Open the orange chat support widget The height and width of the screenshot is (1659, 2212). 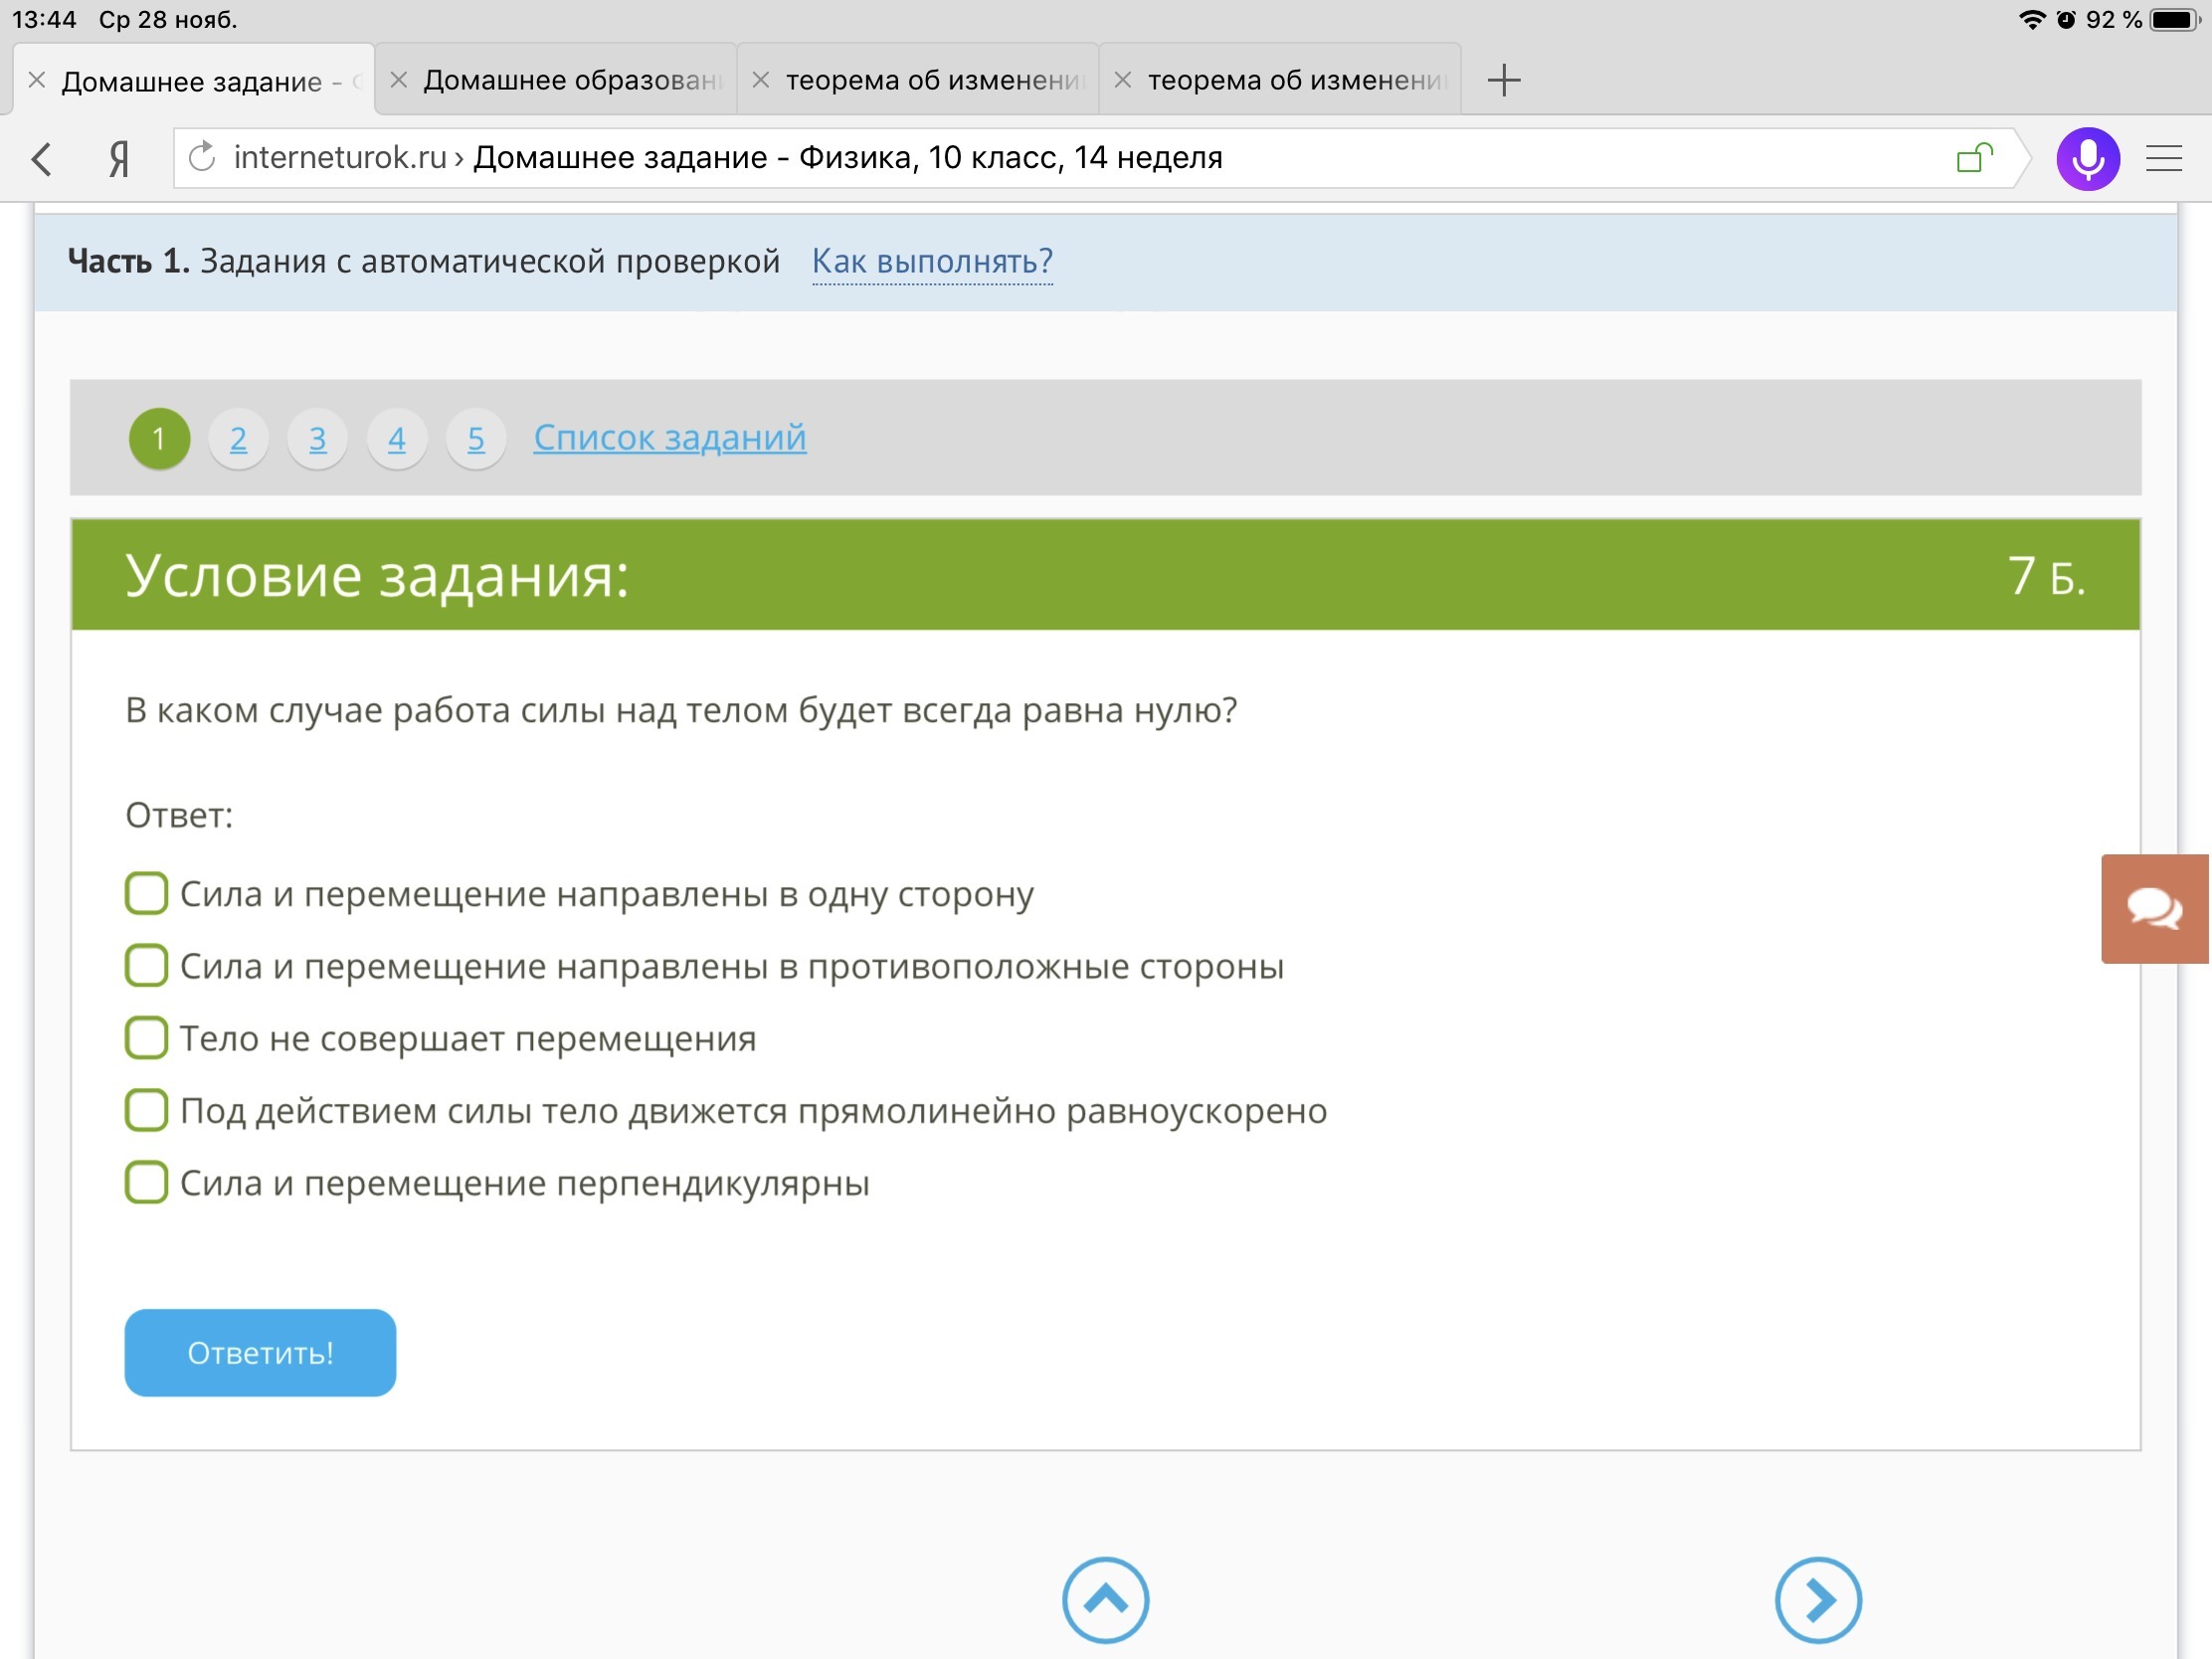(2154, 908)
